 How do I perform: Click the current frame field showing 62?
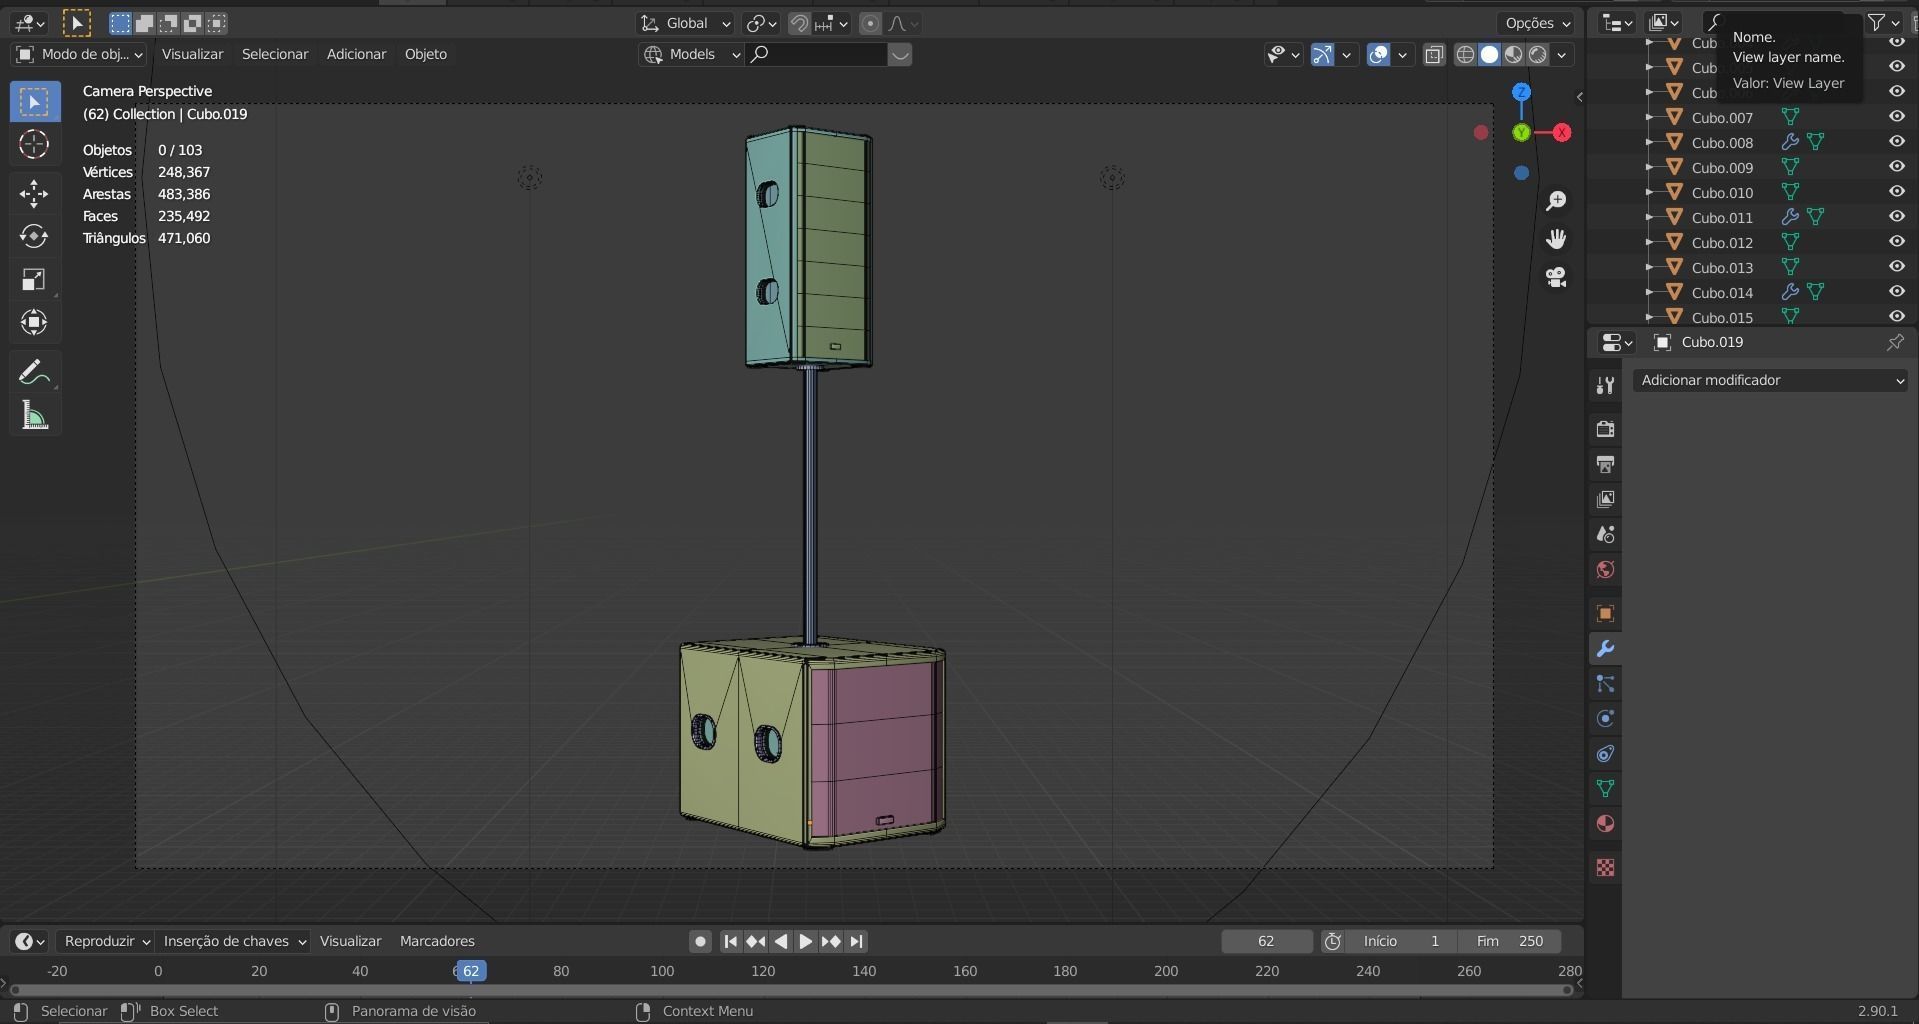point(1266,941)
